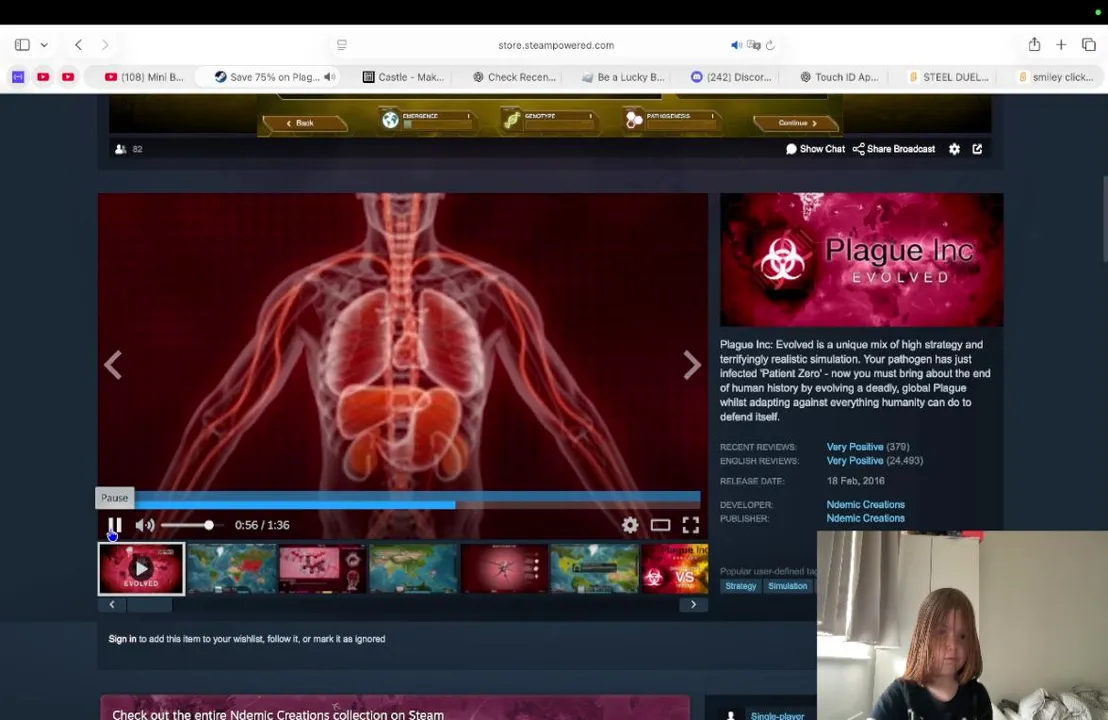This screenshot has width=1108, height=720.
Task: Click the Plague Inc Evolved header image
Action: pyautogui.click(x=861, y=259)
